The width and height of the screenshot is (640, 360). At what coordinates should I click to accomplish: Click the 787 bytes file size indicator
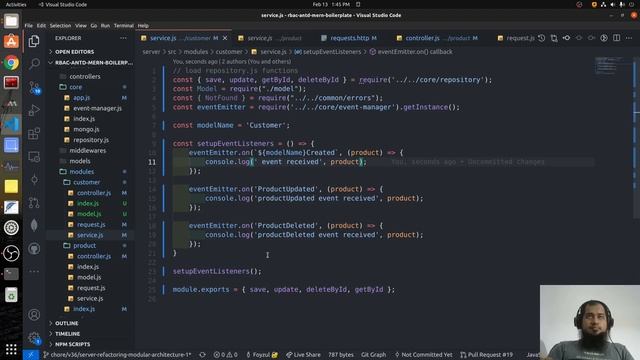(x=340, y=355)
